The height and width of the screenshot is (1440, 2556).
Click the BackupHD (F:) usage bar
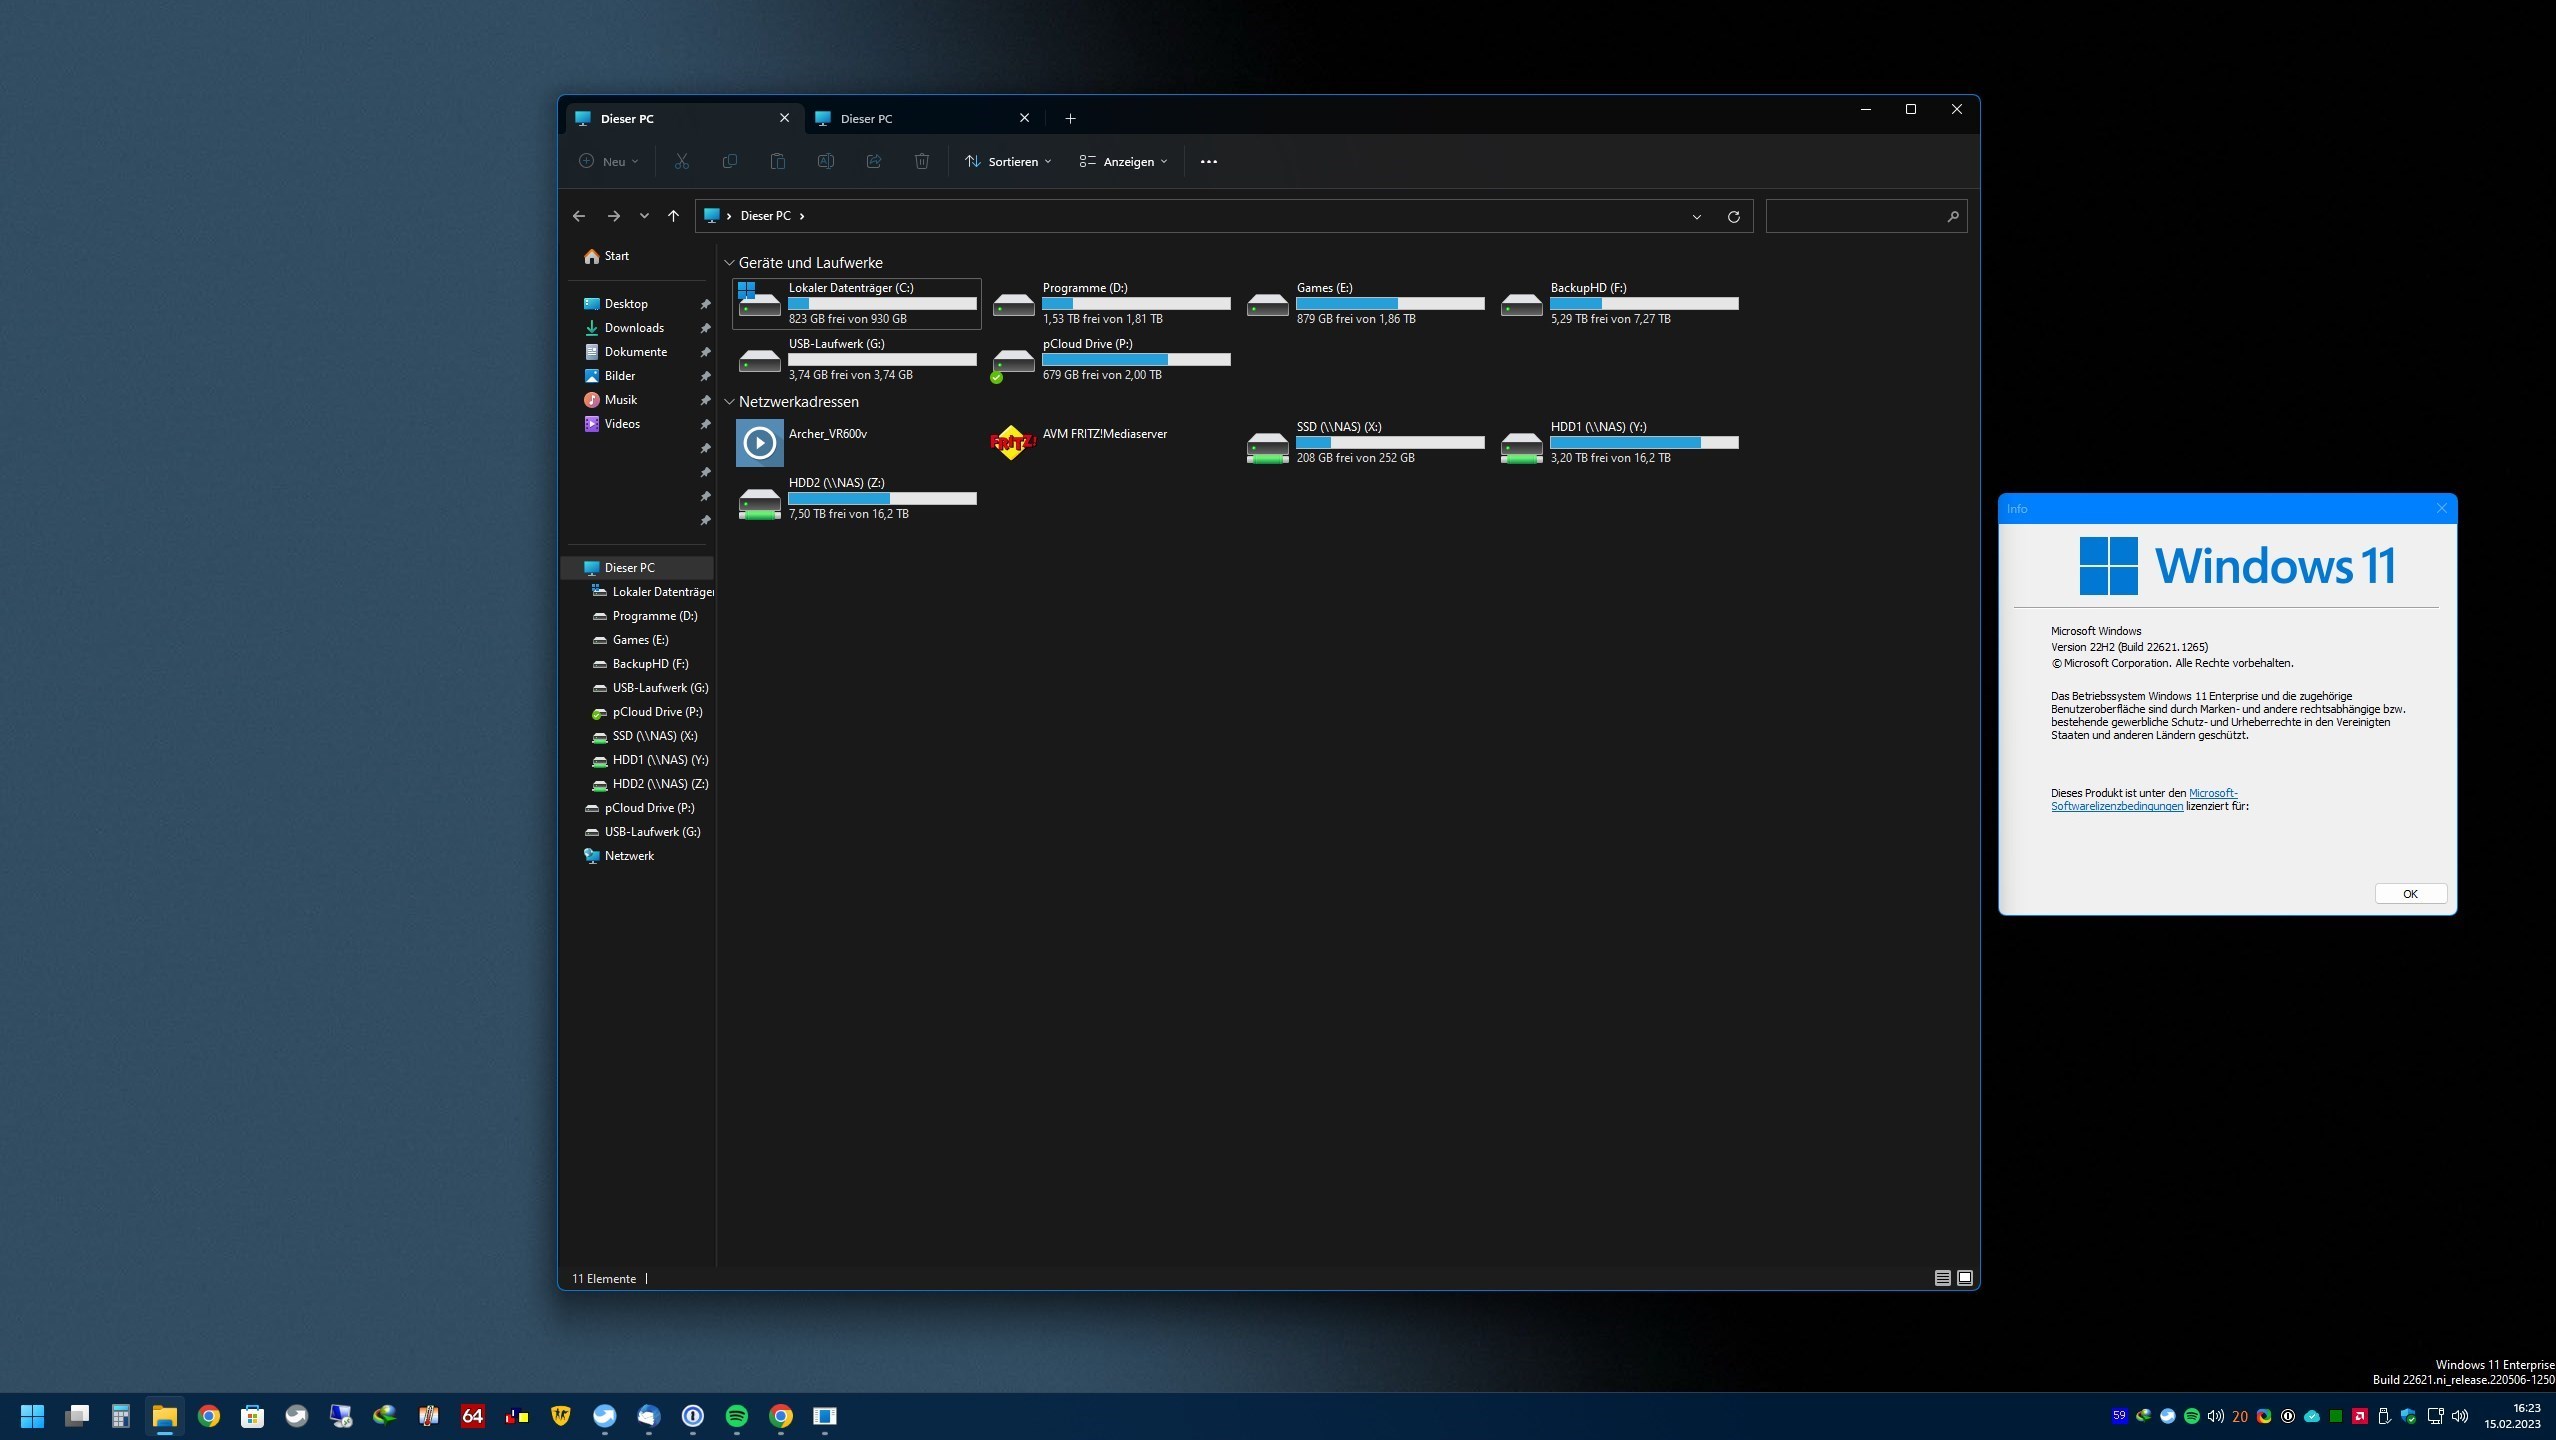pyautogui.click(x=1643, y=303)
